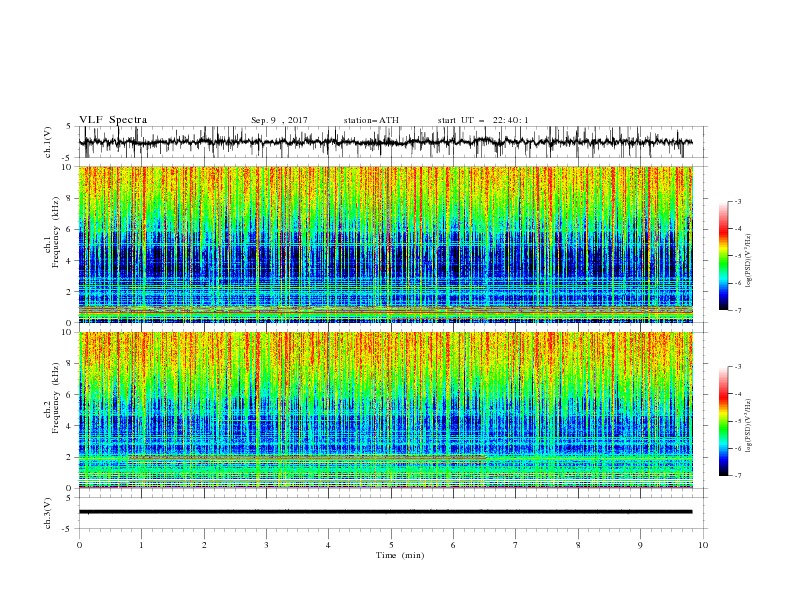Image resolution: width=792 pixels, height=612 pixels.
Task: Click the "VLF Spectra" plot title
Action: point(113,120)
